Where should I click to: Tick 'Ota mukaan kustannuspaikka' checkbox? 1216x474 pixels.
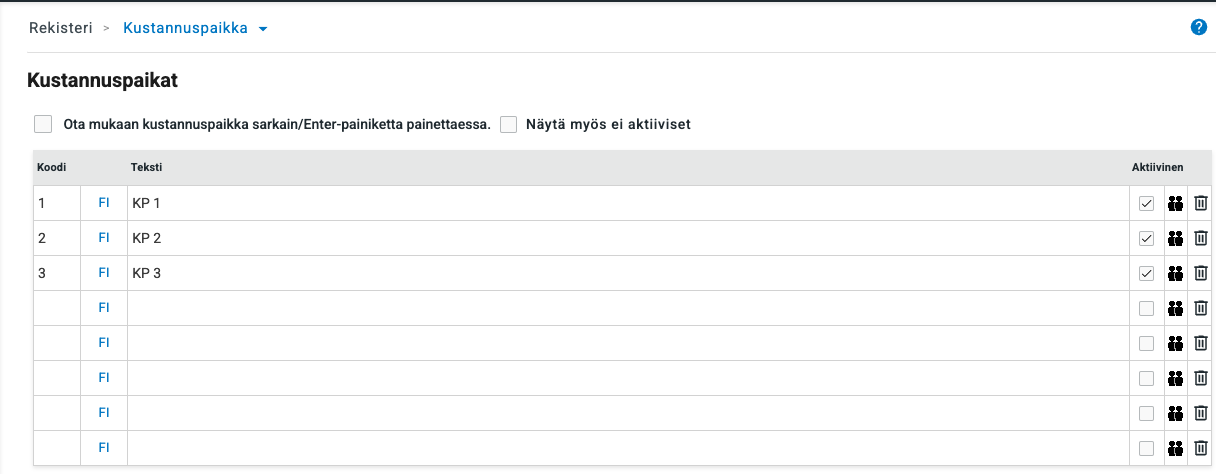(43, 124)
